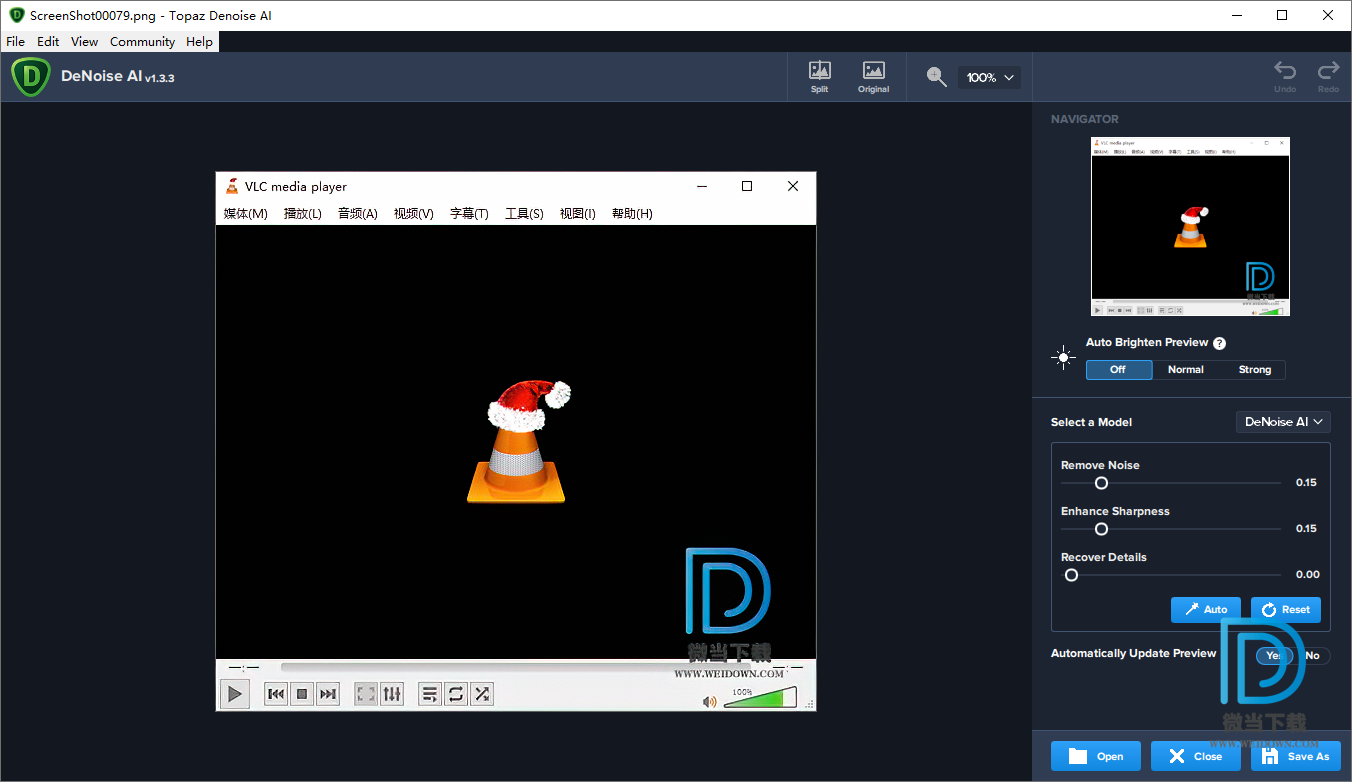Click VLC 字幕(T) menu in image
Screen dimensions: 1352x782
[469, 213]
